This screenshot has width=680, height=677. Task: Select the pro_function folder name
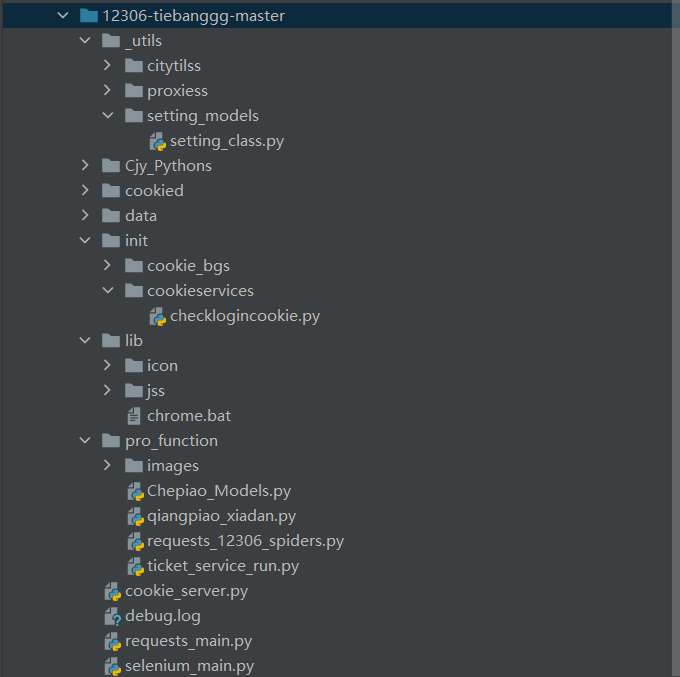coord(171,442)
